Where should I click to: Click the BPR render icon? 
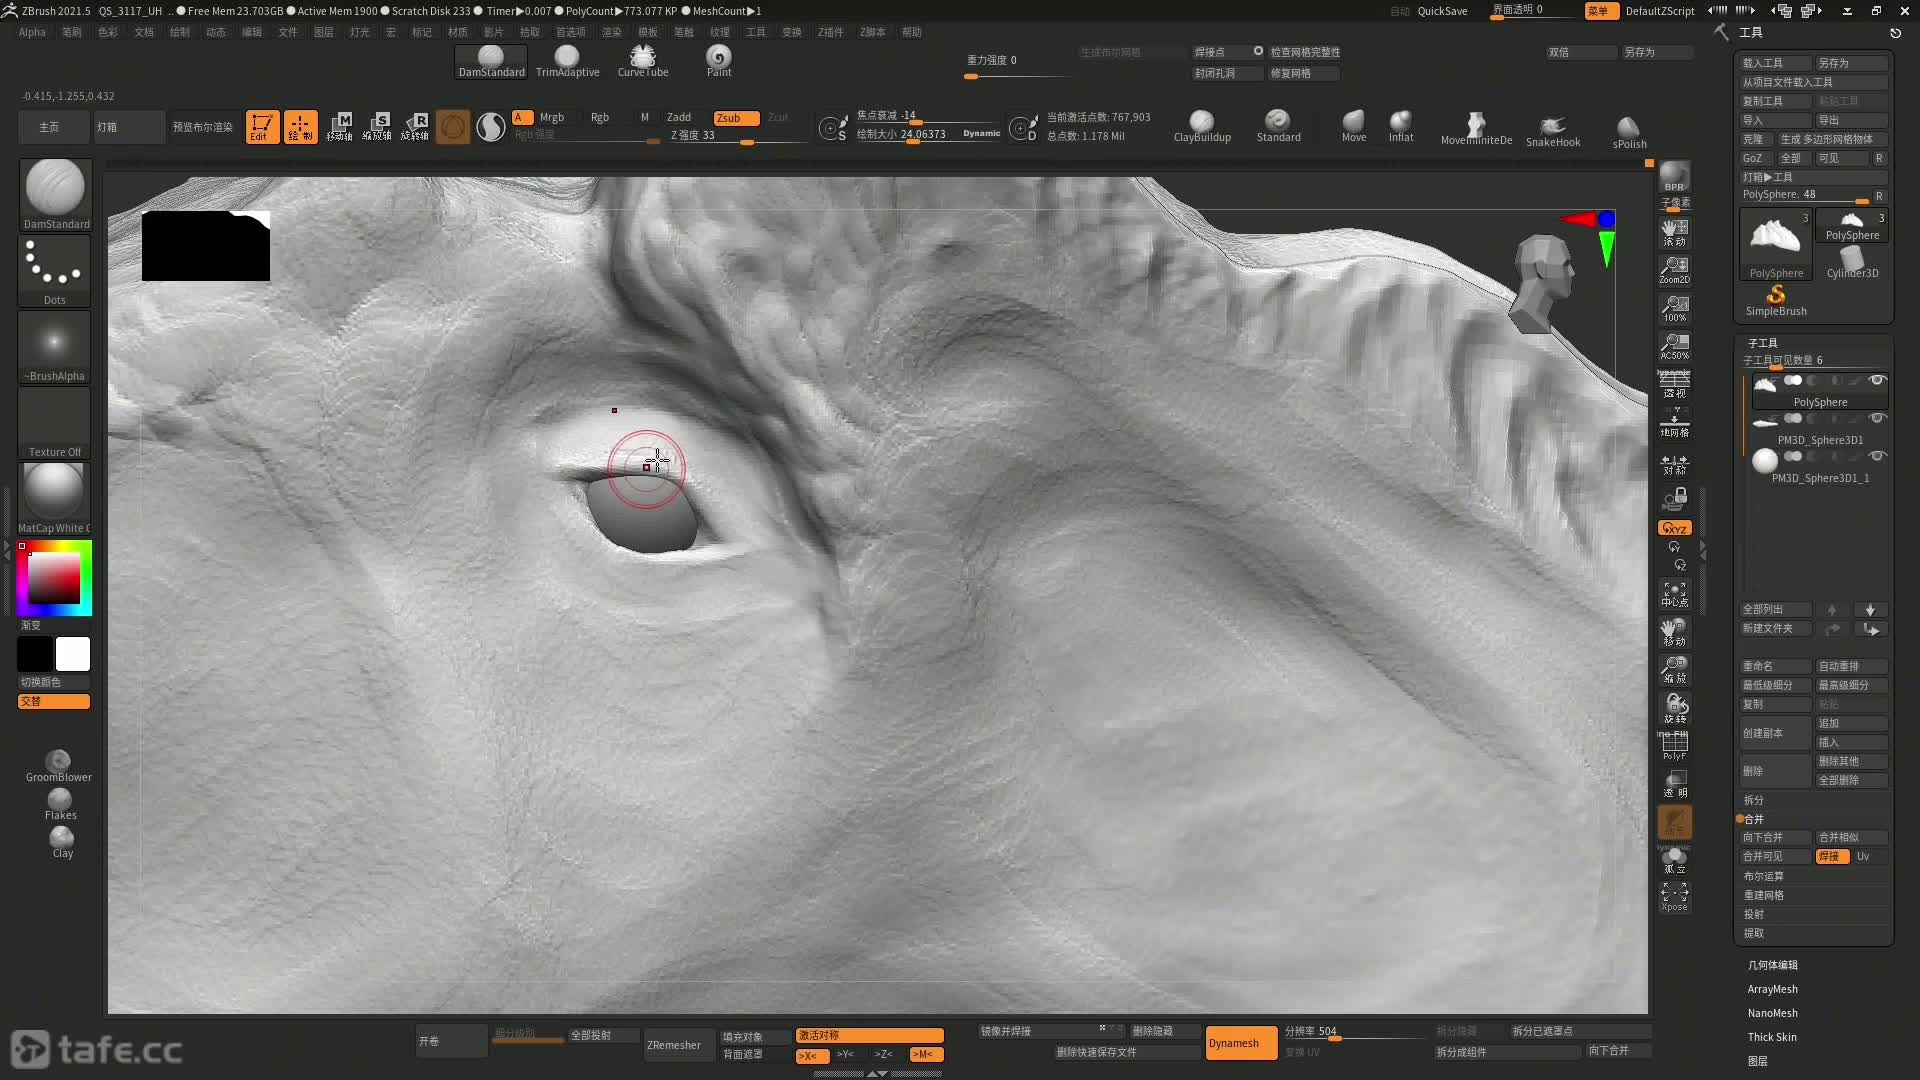(x=1674, y=177)
